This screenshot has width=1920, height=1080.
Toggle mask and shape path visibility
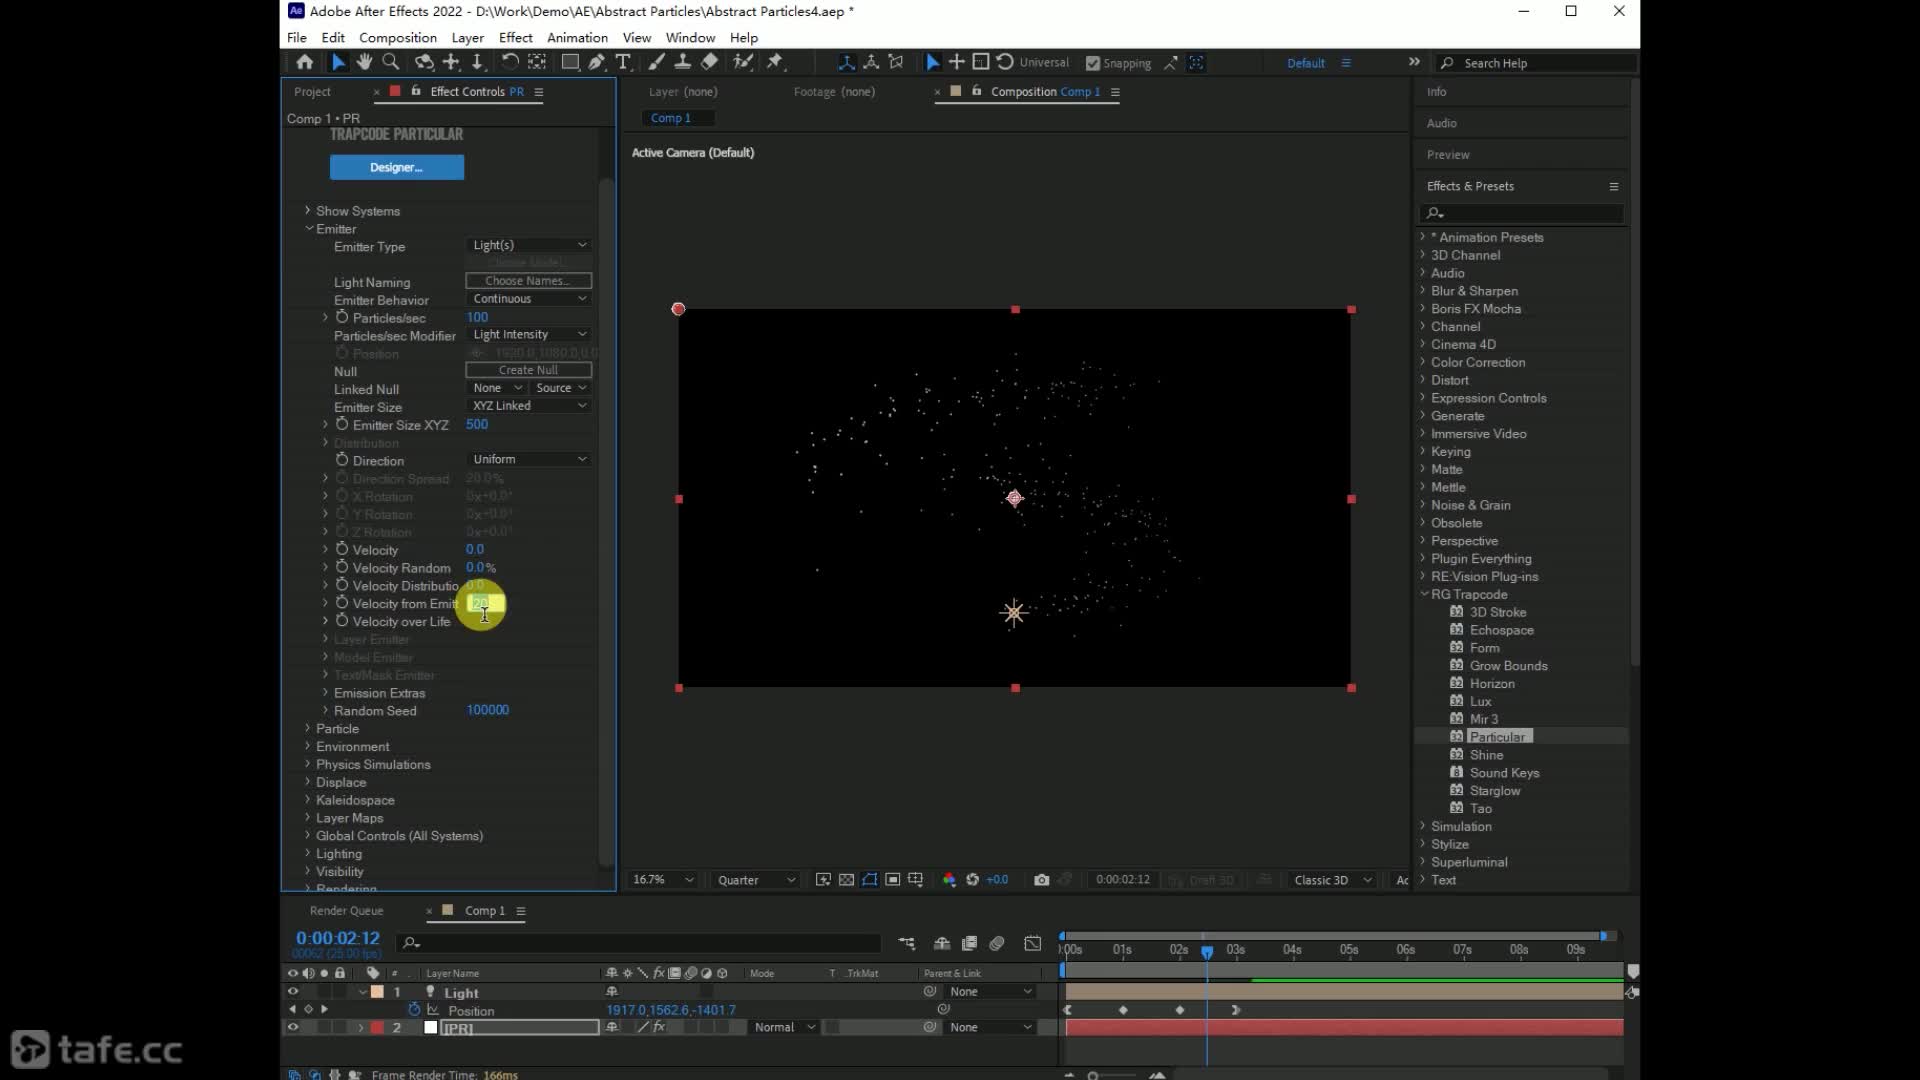click(869, 880)
